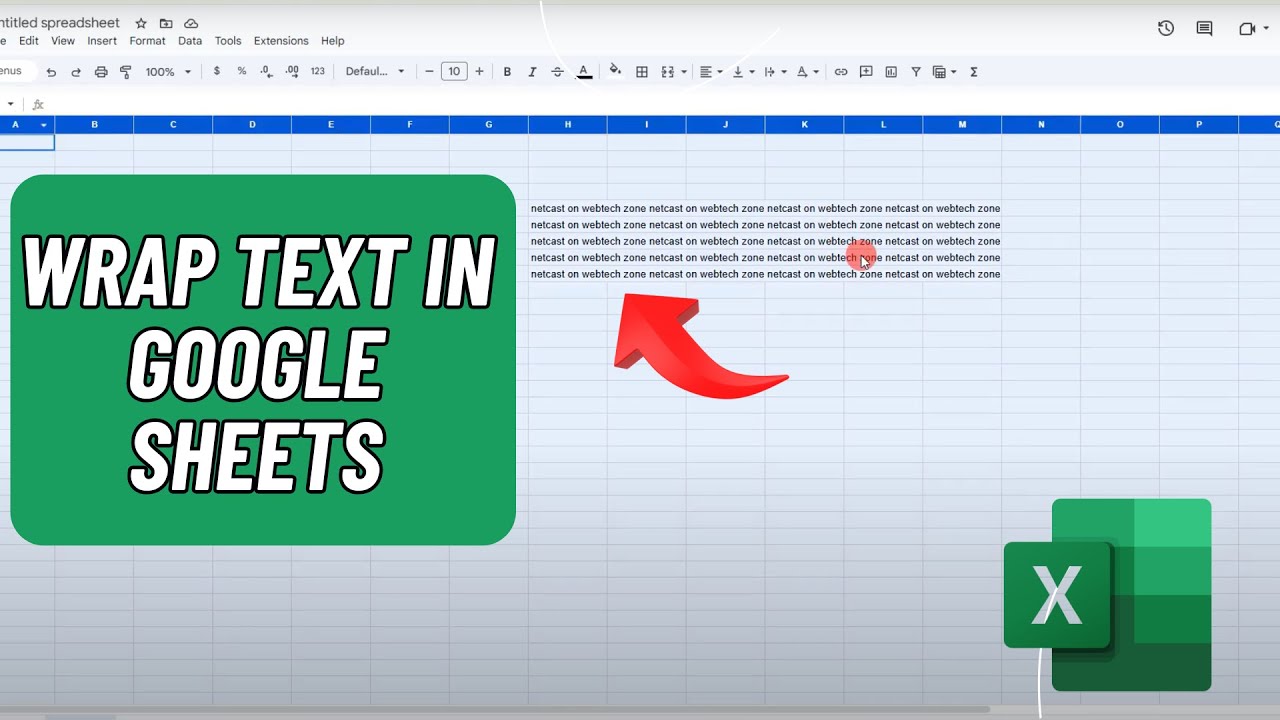Open the font family dropdown

click(x=375, y=72)
